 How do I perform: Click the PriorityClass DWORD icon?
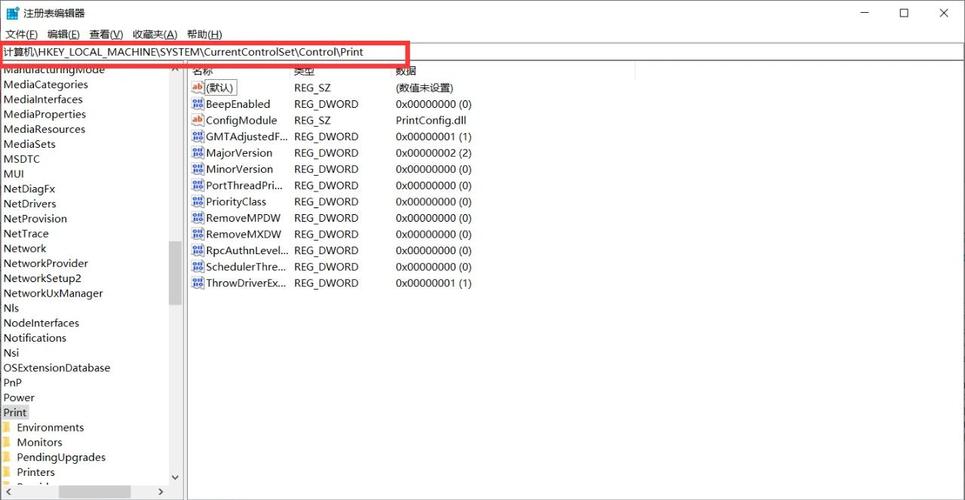point(198,202)
